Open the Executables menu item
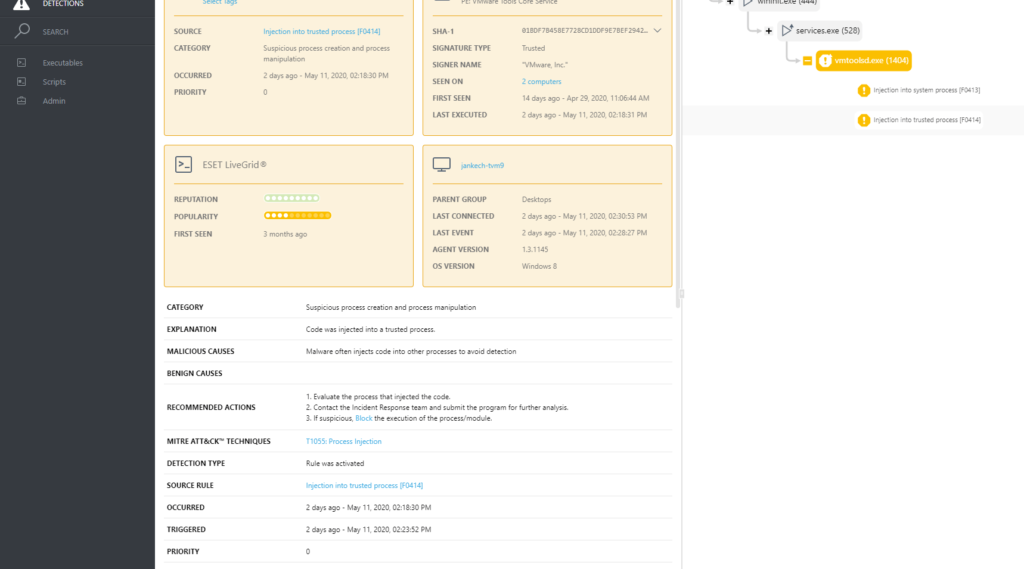Viewport: 1024px width, 569px height. pyautogui.click(x=62, y=63)
